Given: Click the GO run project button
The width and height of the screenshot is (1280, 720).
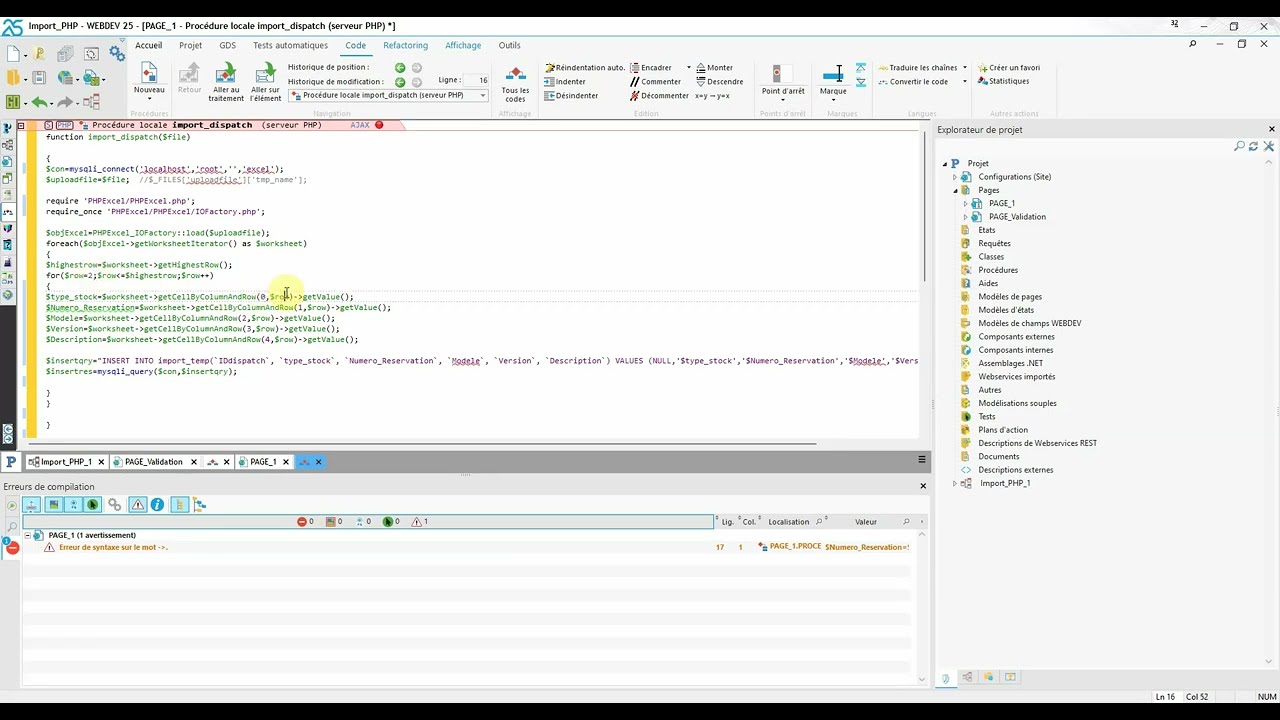Looking at the screenshot, I should (13, 102).
